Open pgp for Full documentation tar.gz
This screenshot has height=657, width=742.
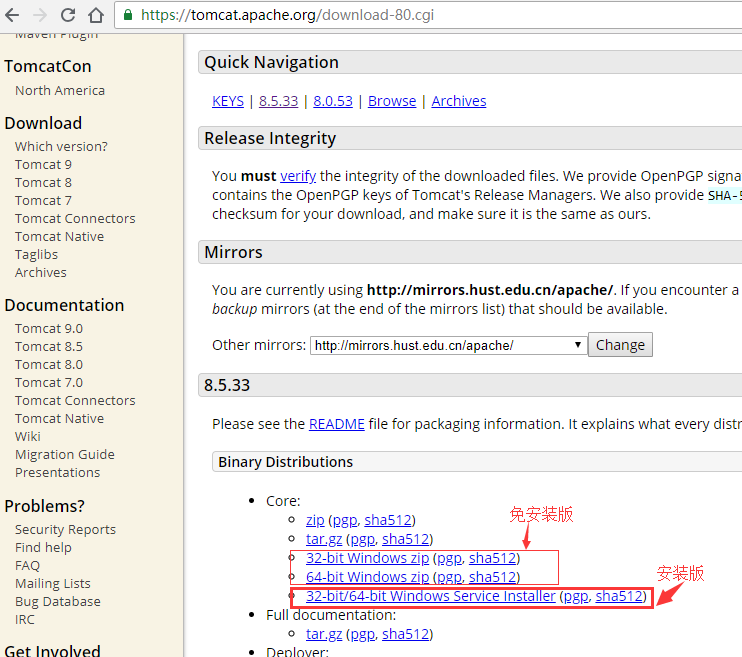pos(362,634)
